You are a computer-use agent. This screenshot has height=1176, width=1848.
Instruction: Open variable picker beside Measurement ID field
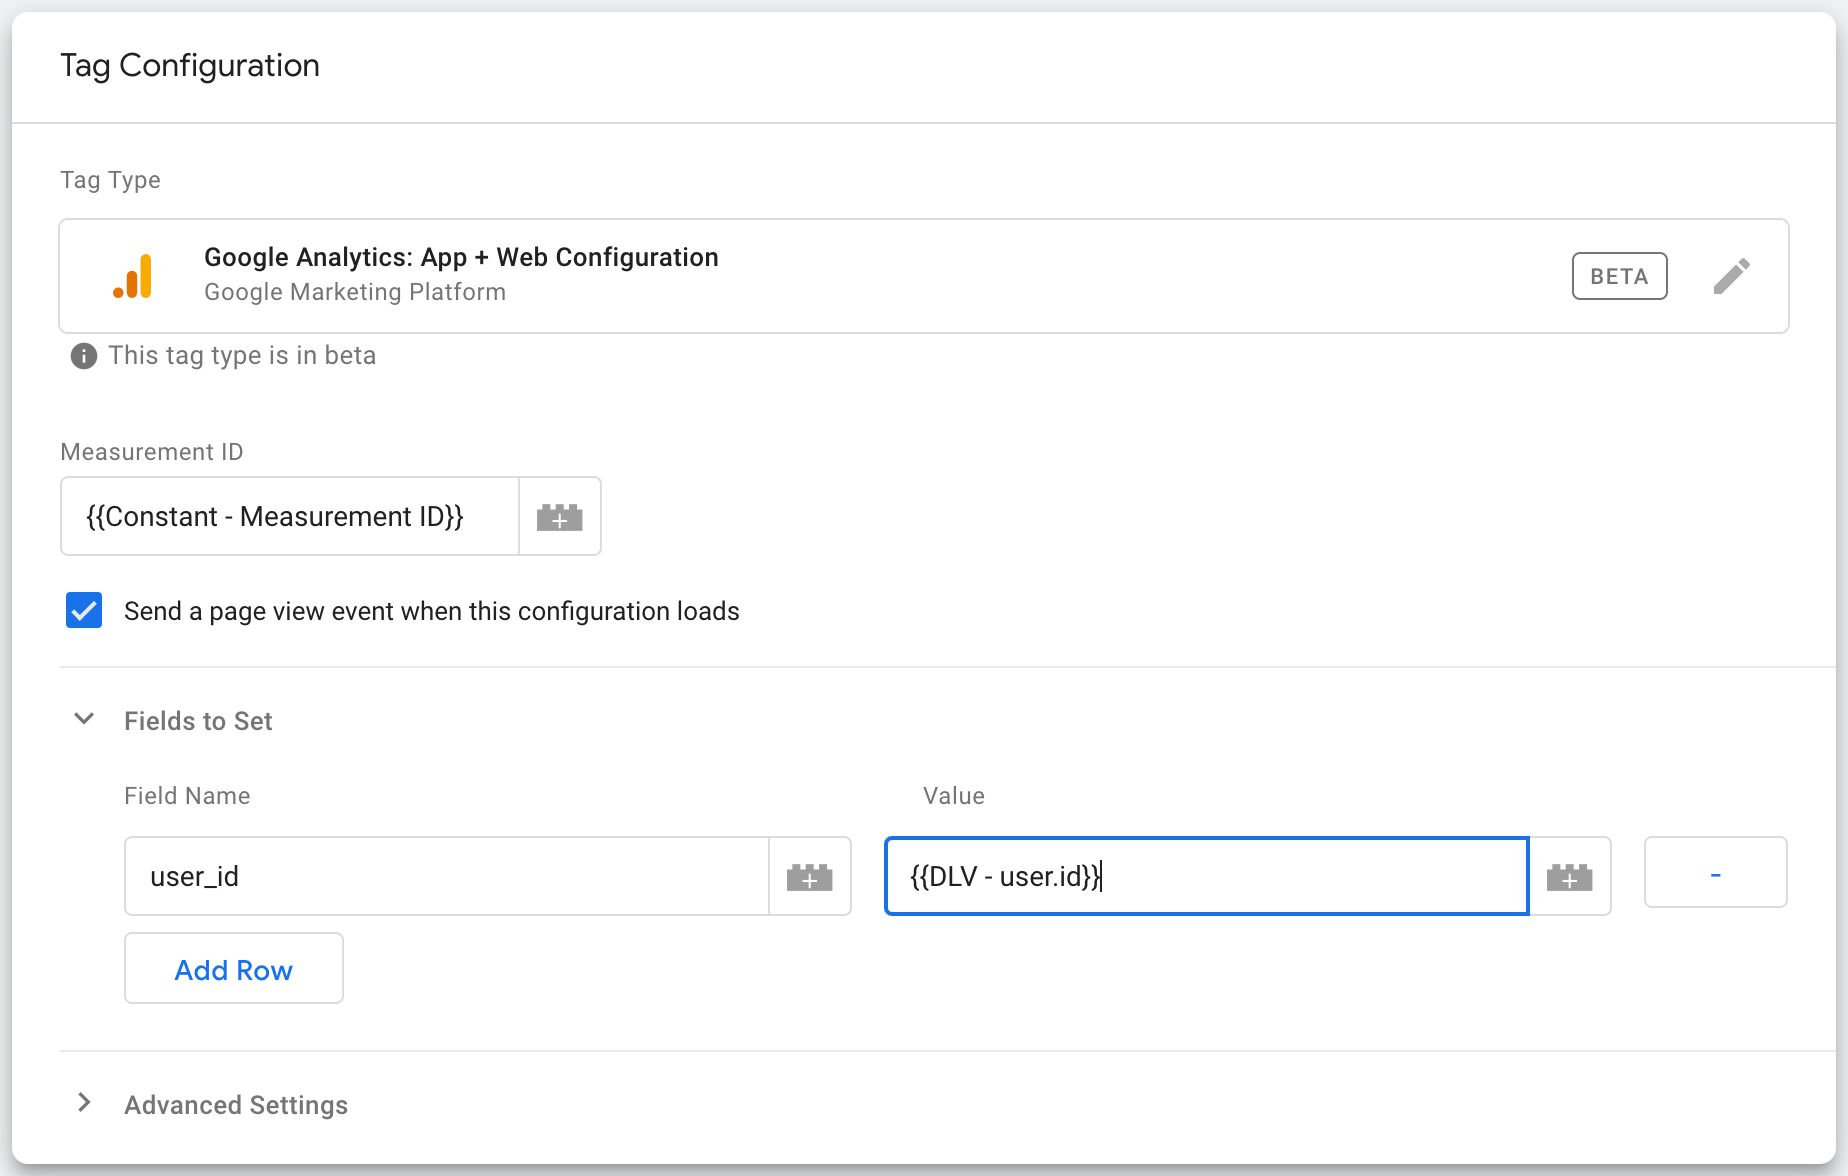pos(559,517)
